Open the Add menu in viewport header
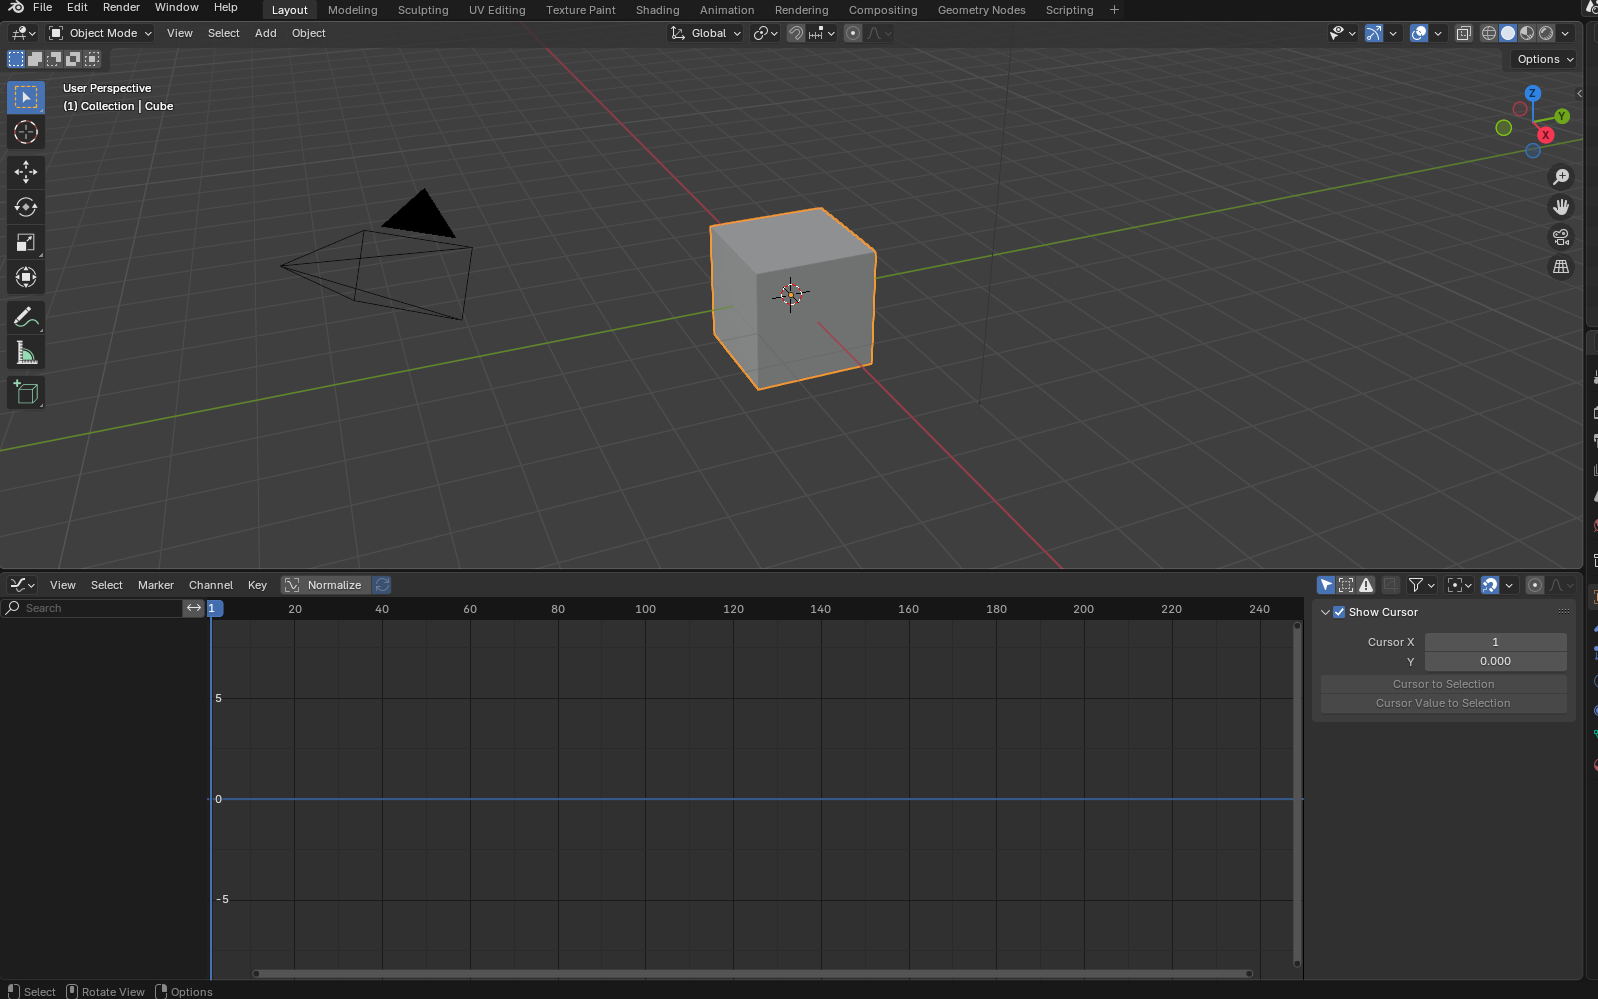The image size is (1598, 999). pos(266,33)
